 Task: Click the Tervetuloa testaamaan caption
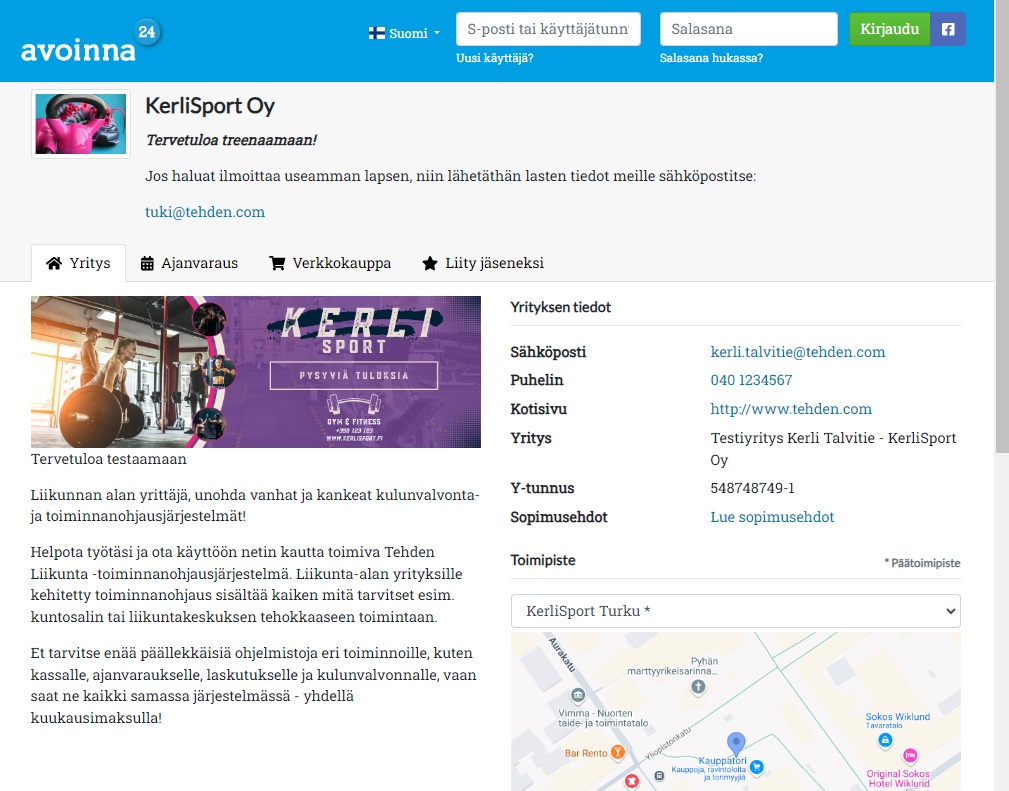(x=109, y=459)
